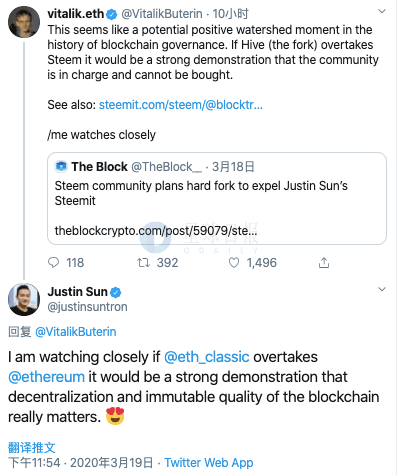This screenshot has height=475, width=398.
Task: Open the @ethereum mention link
Action: (x=46, y=377)
